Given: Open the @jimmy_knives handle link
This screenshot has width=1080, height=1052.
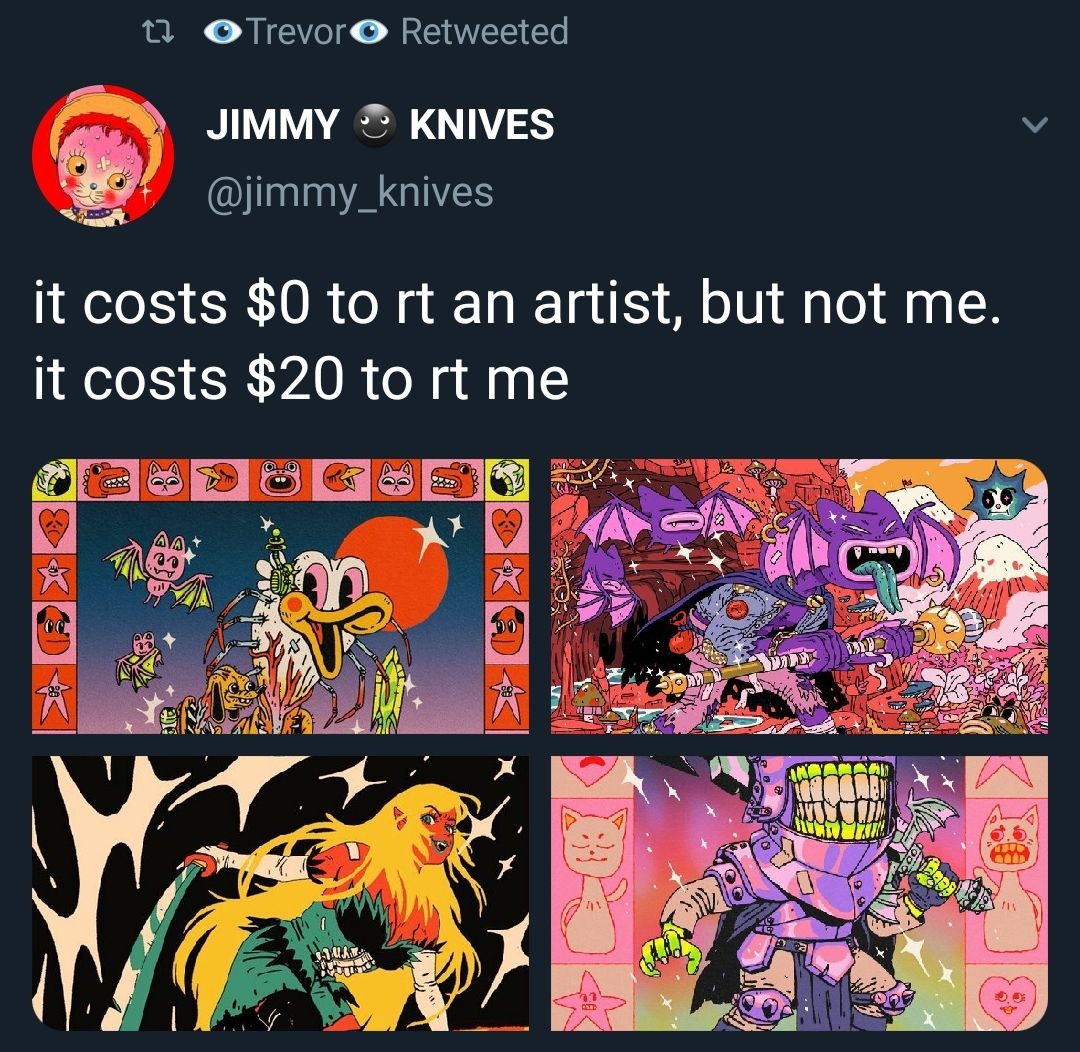Looking at the screenshot, I should click(350, 192).
